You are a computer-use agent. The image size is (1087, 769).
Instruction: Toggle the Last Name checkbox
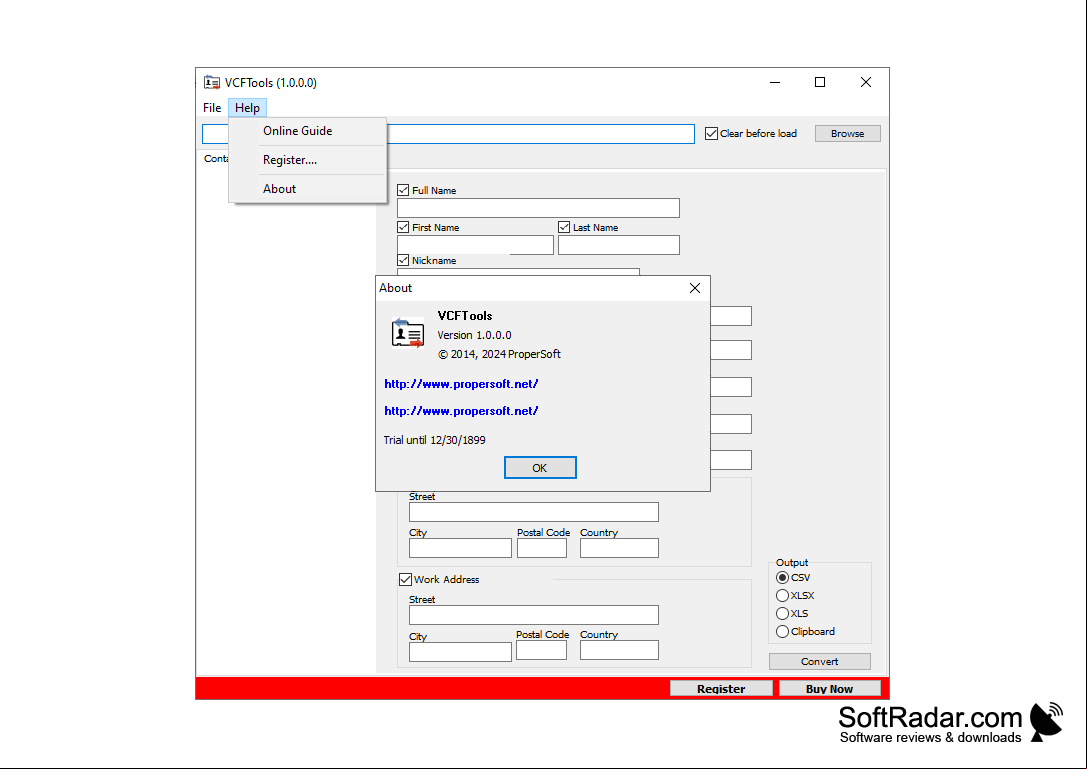click(x=564, y=227)
